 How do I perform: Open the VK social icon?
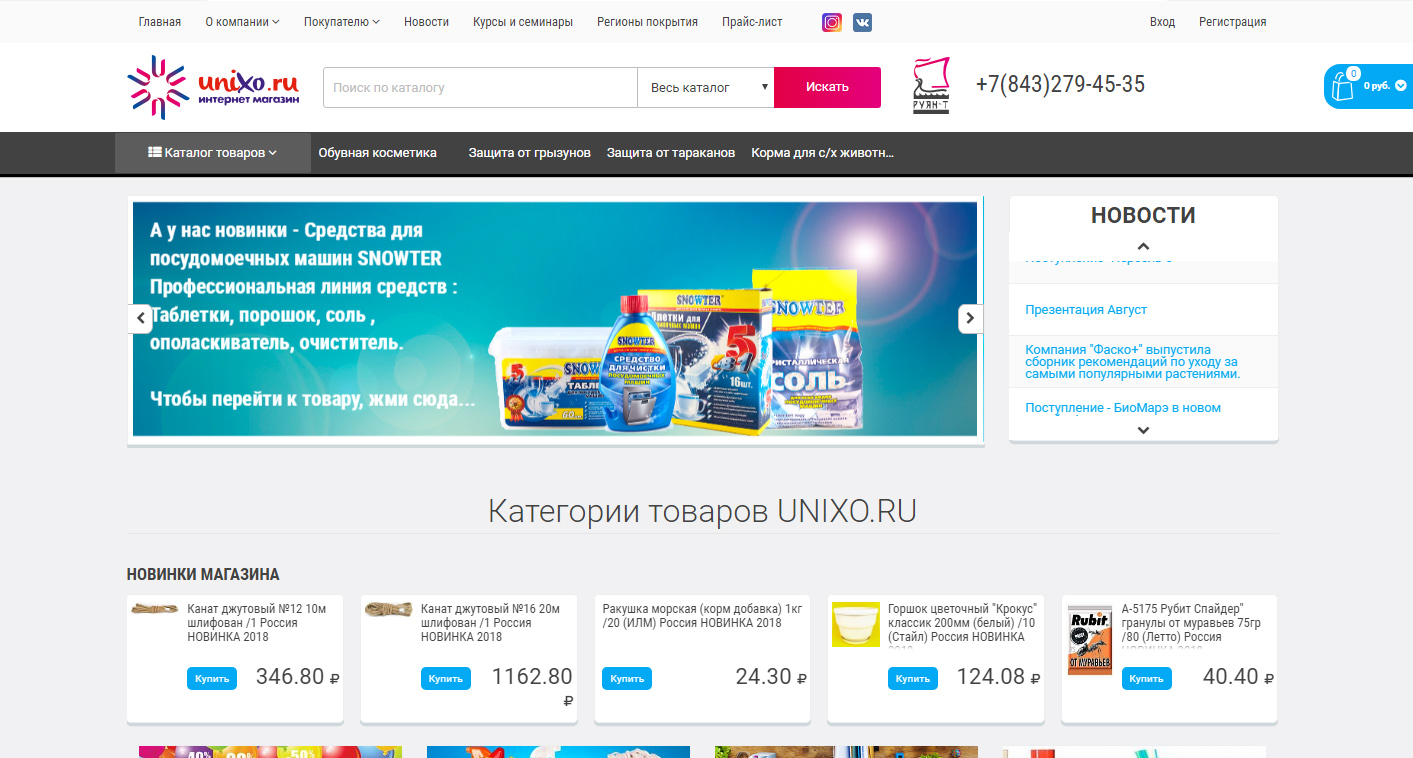pyautogui.click(x=862, y=22)
